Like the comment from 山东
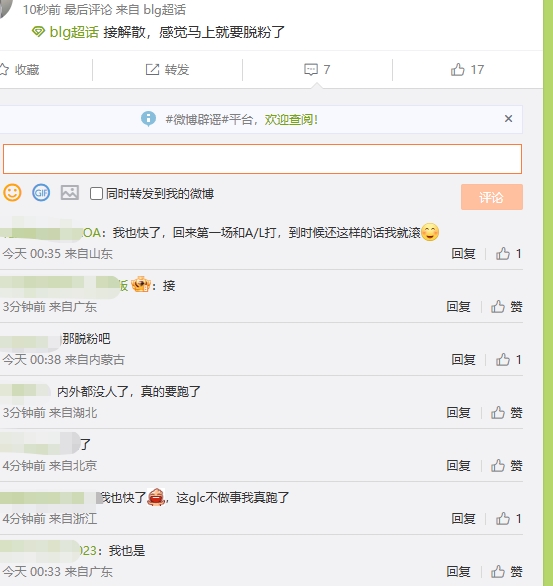The image size is (553, 586). (503, 254)
